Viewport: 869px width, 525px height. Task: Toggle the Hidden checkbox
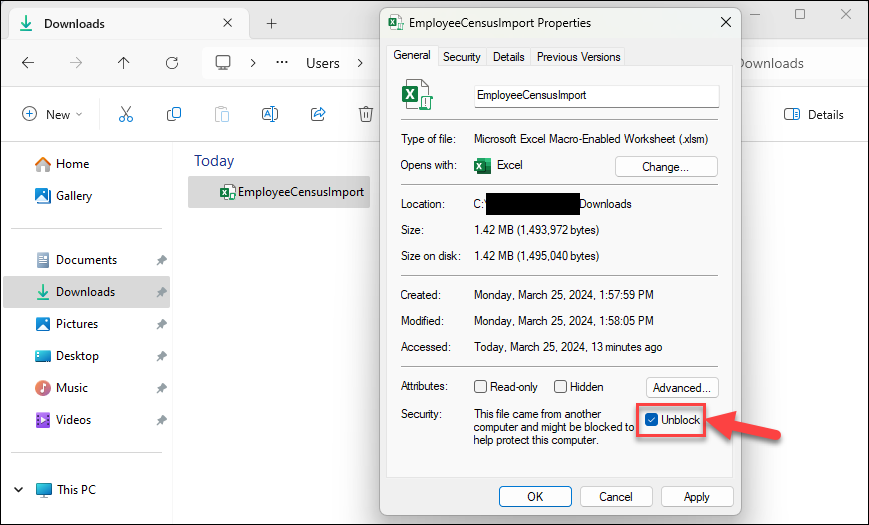[560, 386]
